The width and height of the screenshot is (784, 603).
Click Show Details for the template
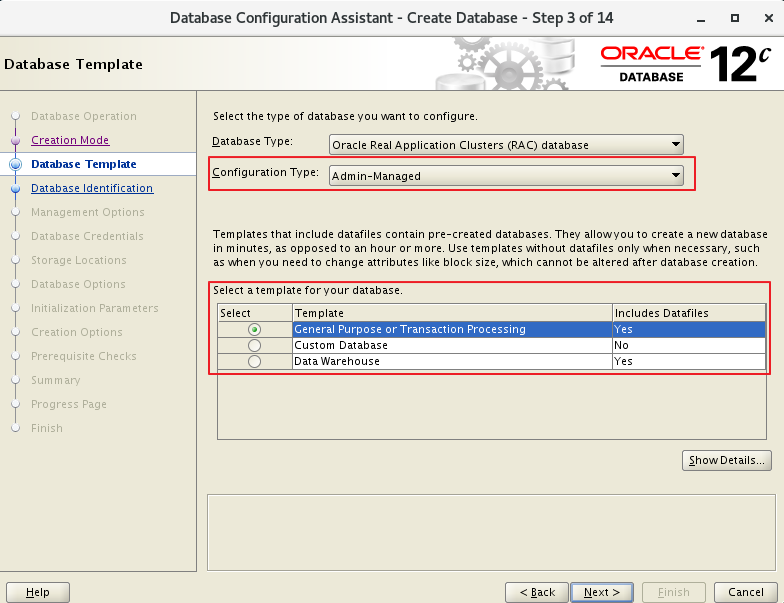click(x=726, y=460)
